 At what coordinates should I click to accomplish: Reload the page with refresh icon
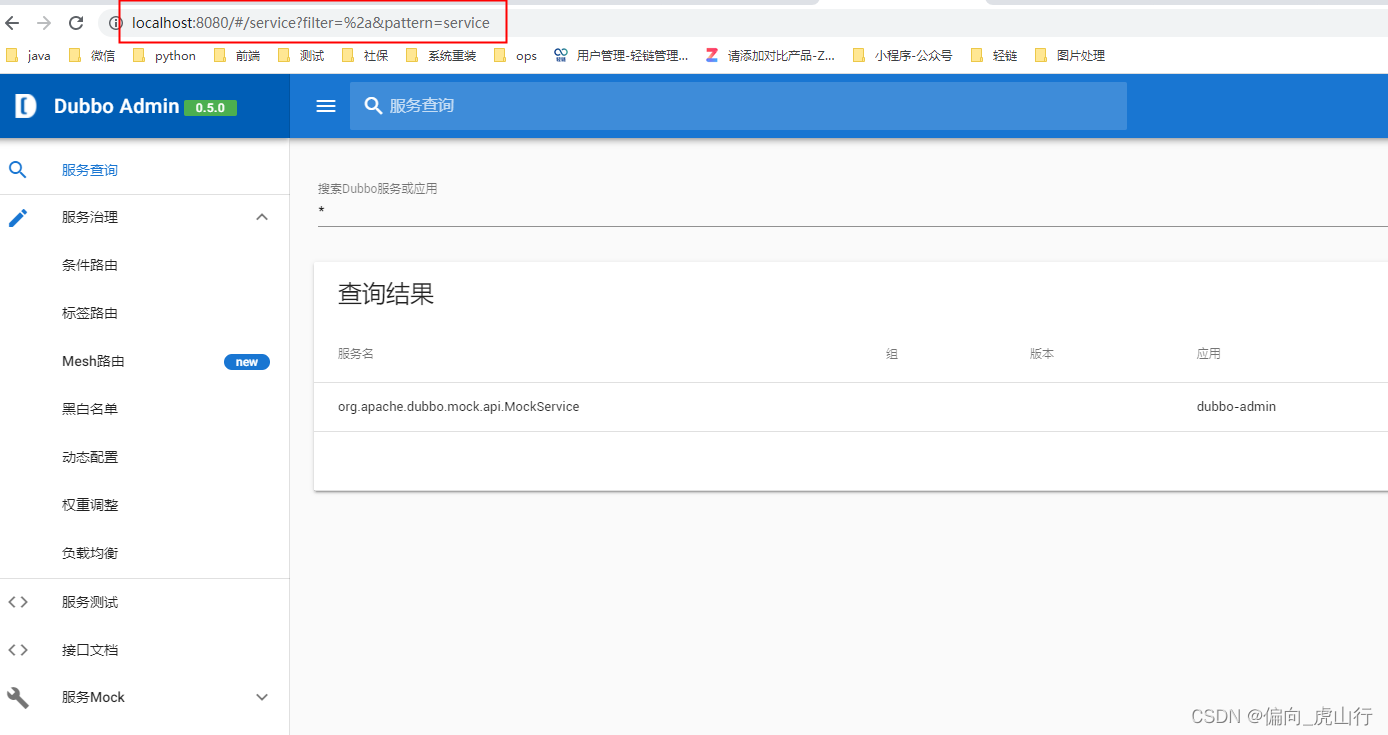[76, 22]
